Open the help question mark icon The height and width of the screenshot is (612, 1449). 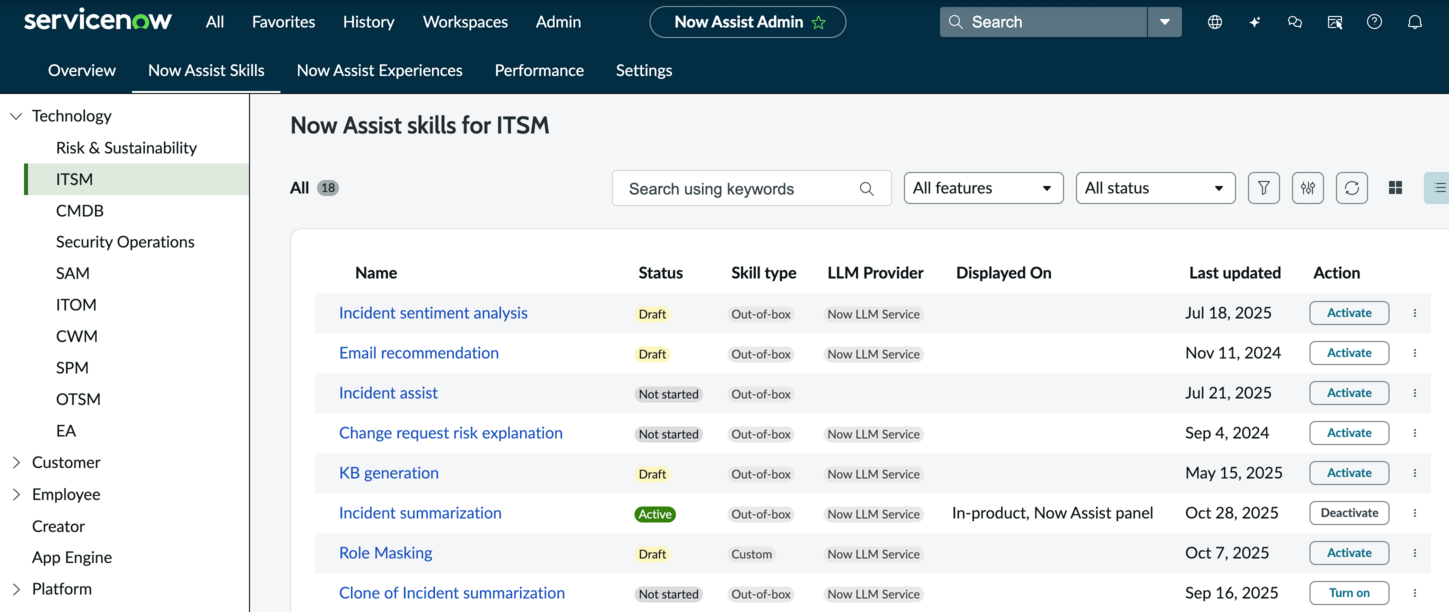pyautogui.click(x=1375, y=22)
